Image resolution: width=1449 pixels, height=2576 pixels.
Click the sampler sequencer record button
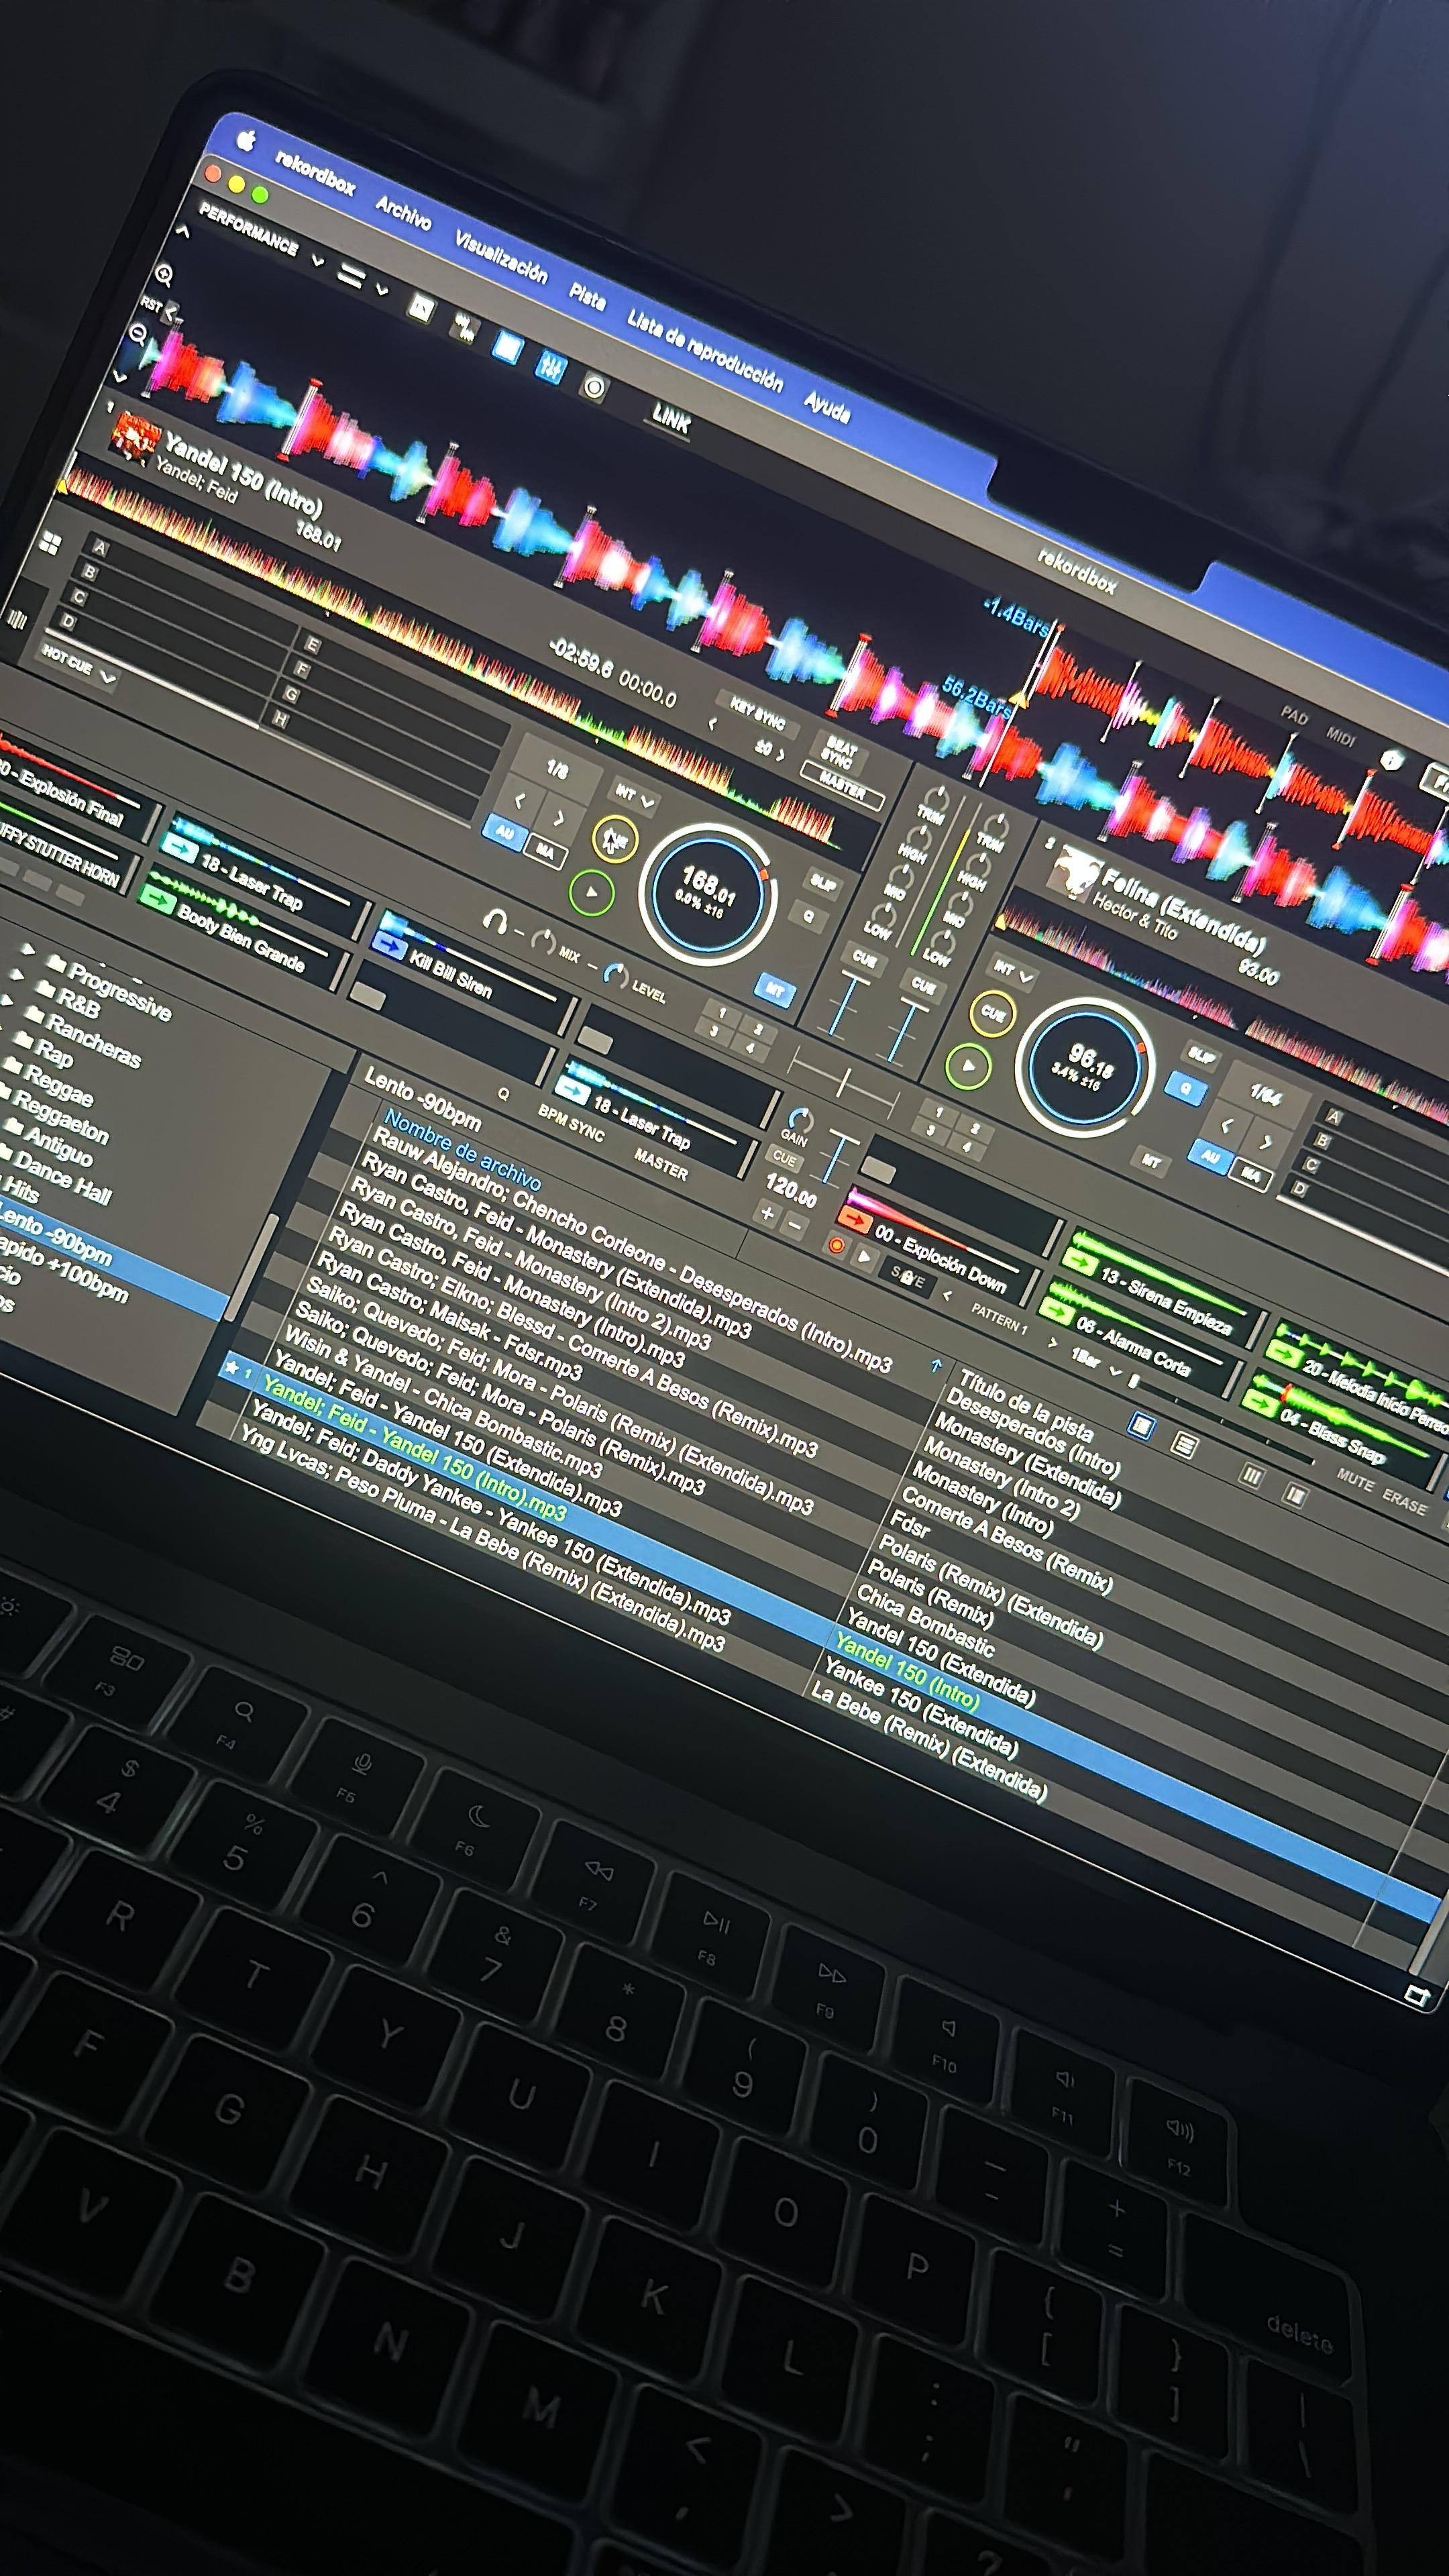[x=836, y=1245]
